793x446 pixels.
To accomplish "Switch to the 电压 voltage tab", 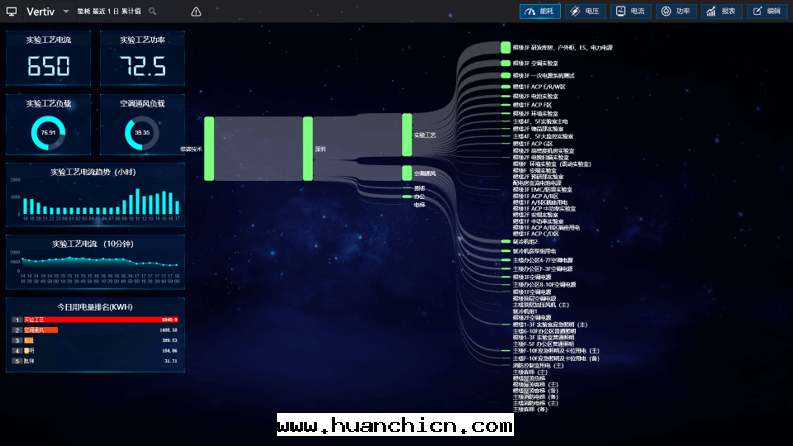I will (585, 11).
